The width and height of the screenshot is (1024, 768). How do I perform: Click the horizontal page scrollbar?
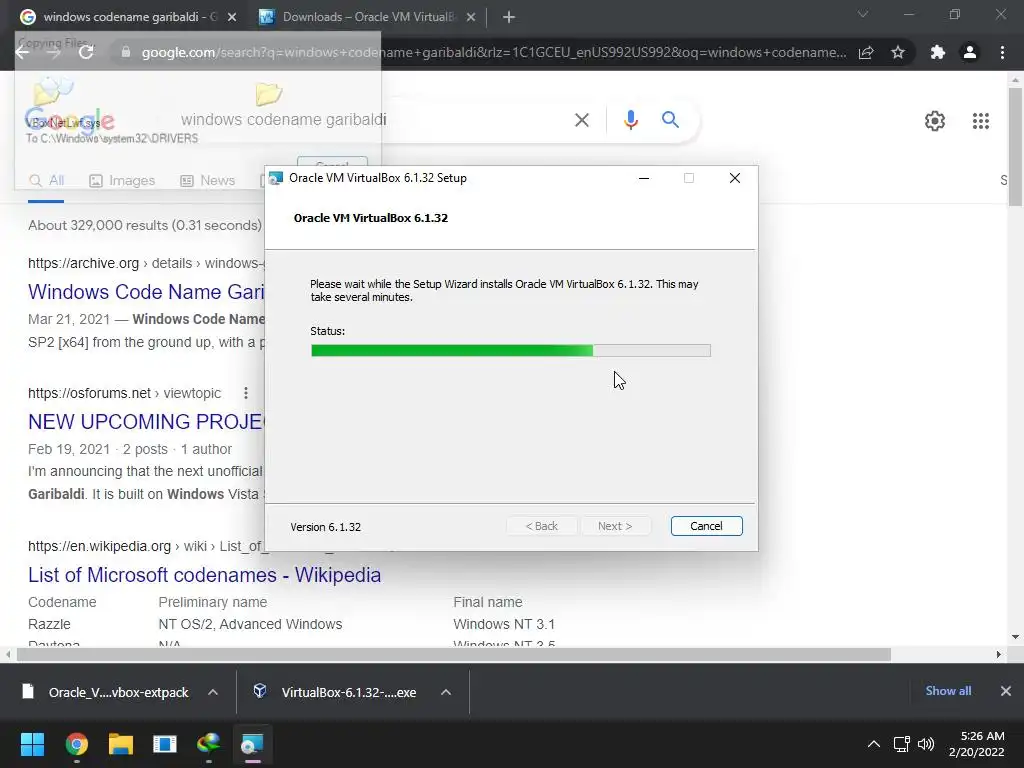[x=454, y=654]
